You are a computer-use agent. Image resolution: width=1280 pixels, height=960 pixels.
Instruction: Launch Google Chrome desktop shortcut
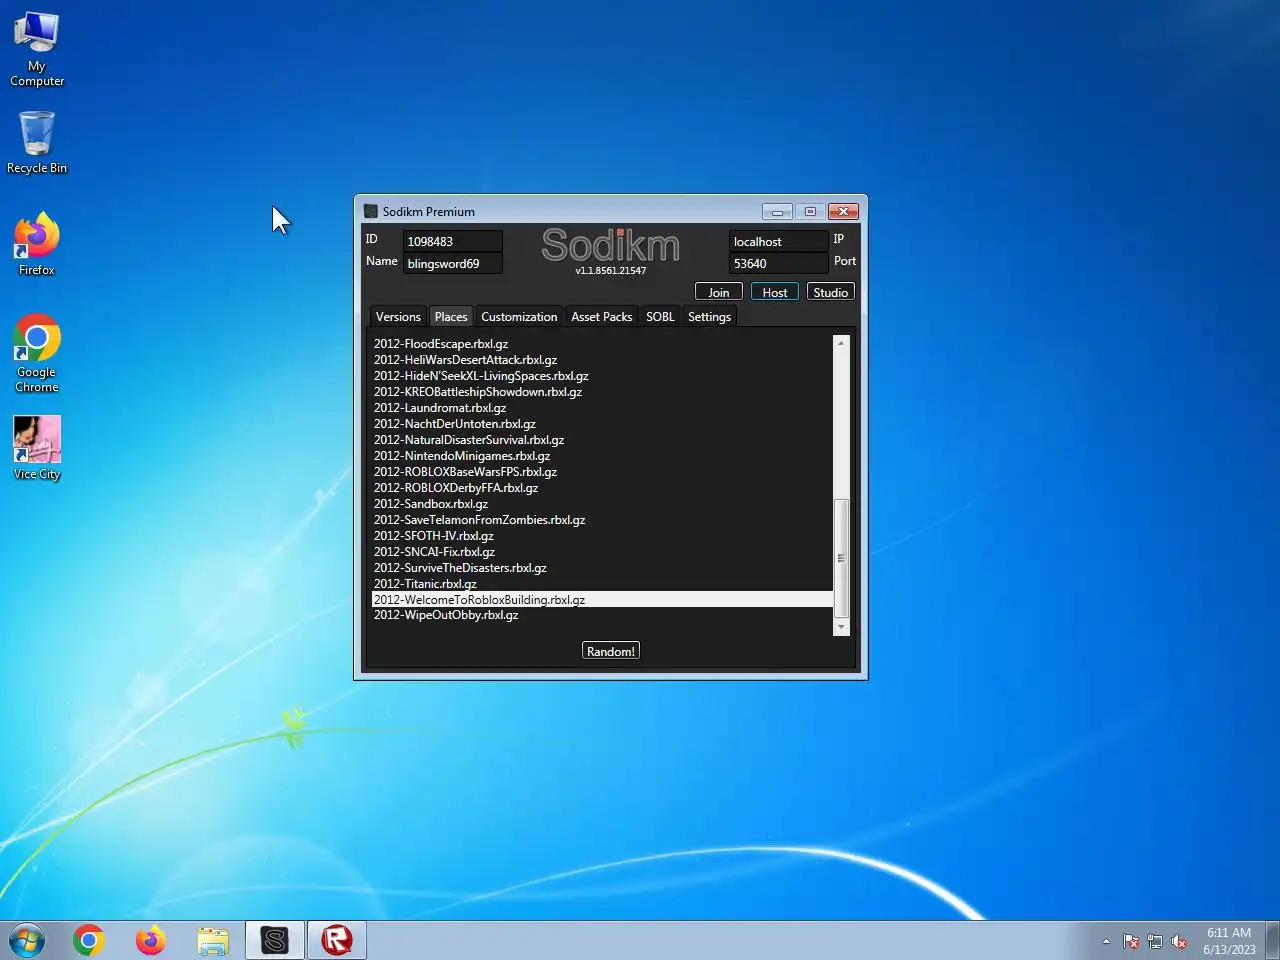37,354
